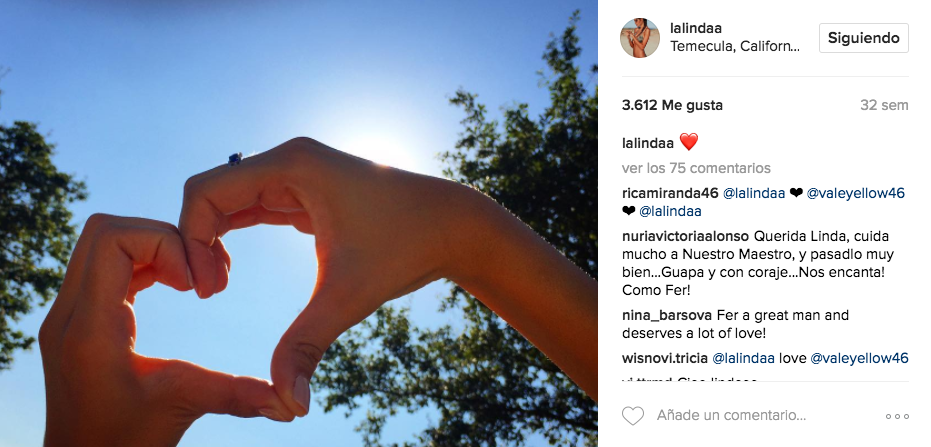This screenshot has height=447, width=931.
Task: Open nina_barsova commenter profile
Action: coord(667,315)
